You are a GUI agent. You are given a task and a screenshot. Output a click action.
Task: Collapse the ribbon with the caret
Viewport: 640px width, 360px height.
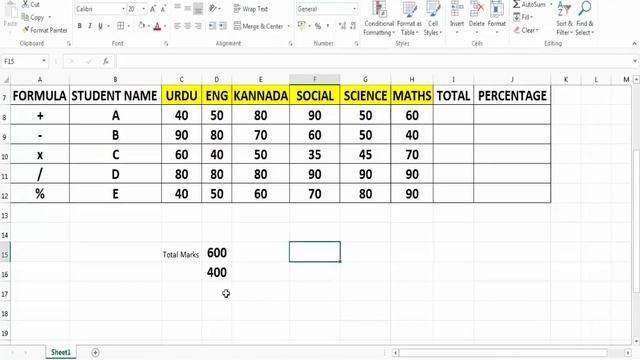tap(634, 43)
